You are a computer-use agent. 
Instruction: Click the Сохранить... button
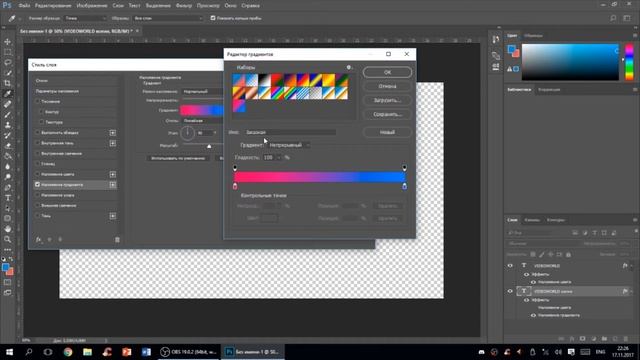pos(387,114)
